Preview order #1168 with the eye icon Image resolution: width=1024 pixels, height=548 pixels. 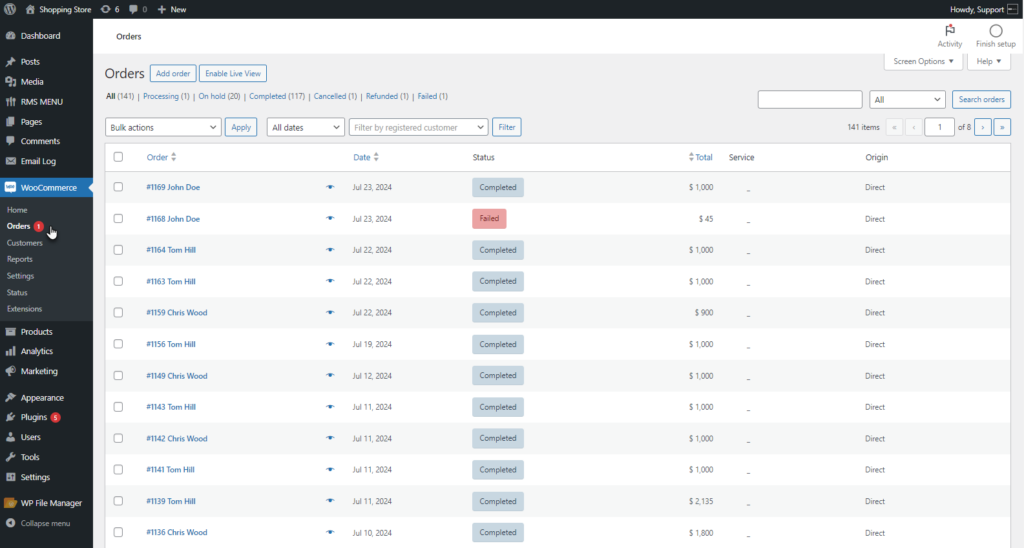[x=330, y=219]
